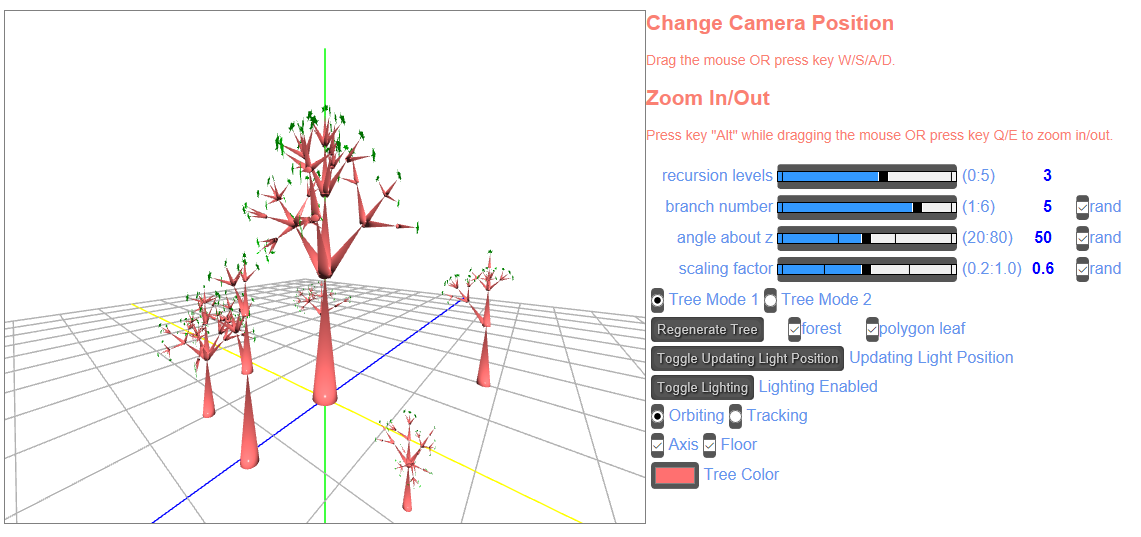Select Tree Mode 2 radio button

(770, 300)
